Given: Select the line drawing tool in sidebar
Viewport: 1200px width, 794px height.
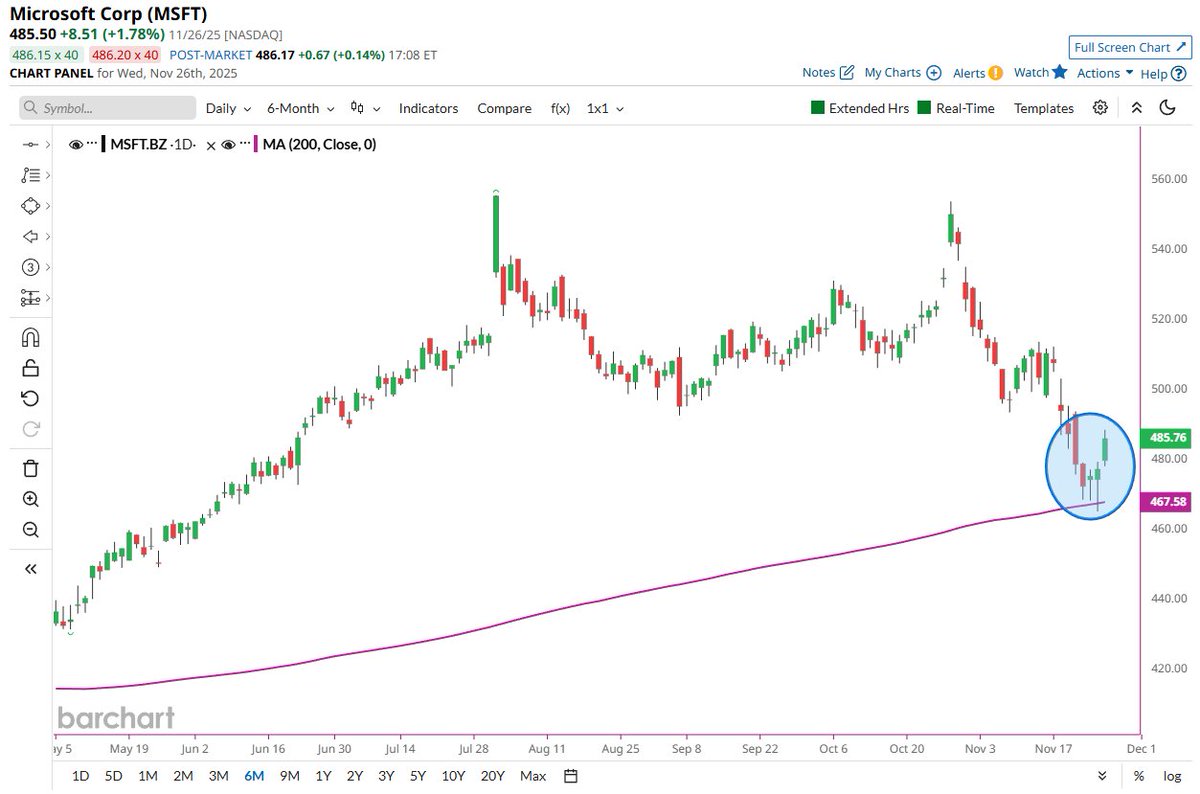Looking at the screenshot, I should pyautogui.click(x=30, y=145).
